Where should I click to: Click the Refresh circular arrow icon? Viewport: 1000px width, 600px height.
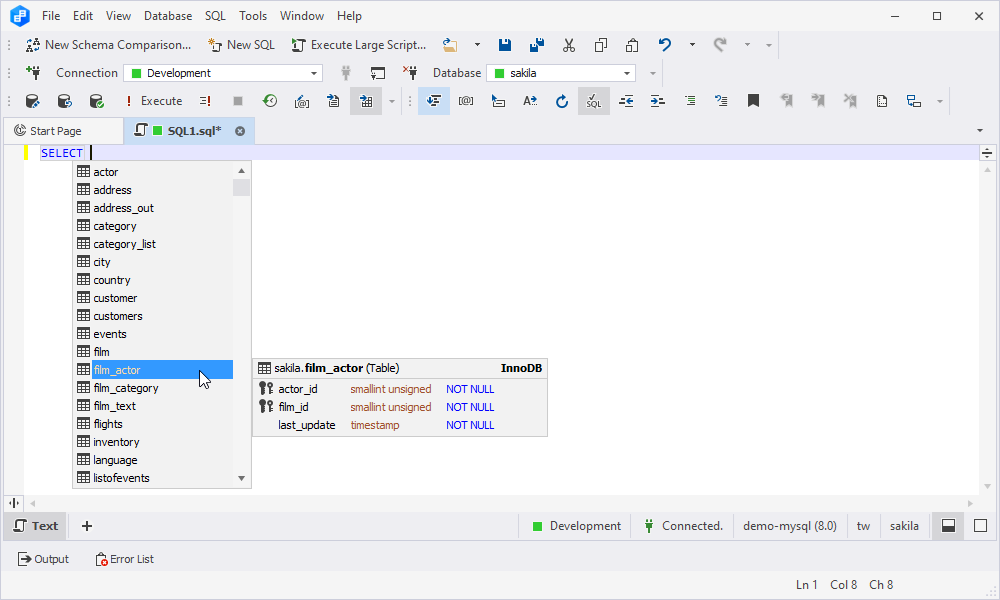(562, 101)
